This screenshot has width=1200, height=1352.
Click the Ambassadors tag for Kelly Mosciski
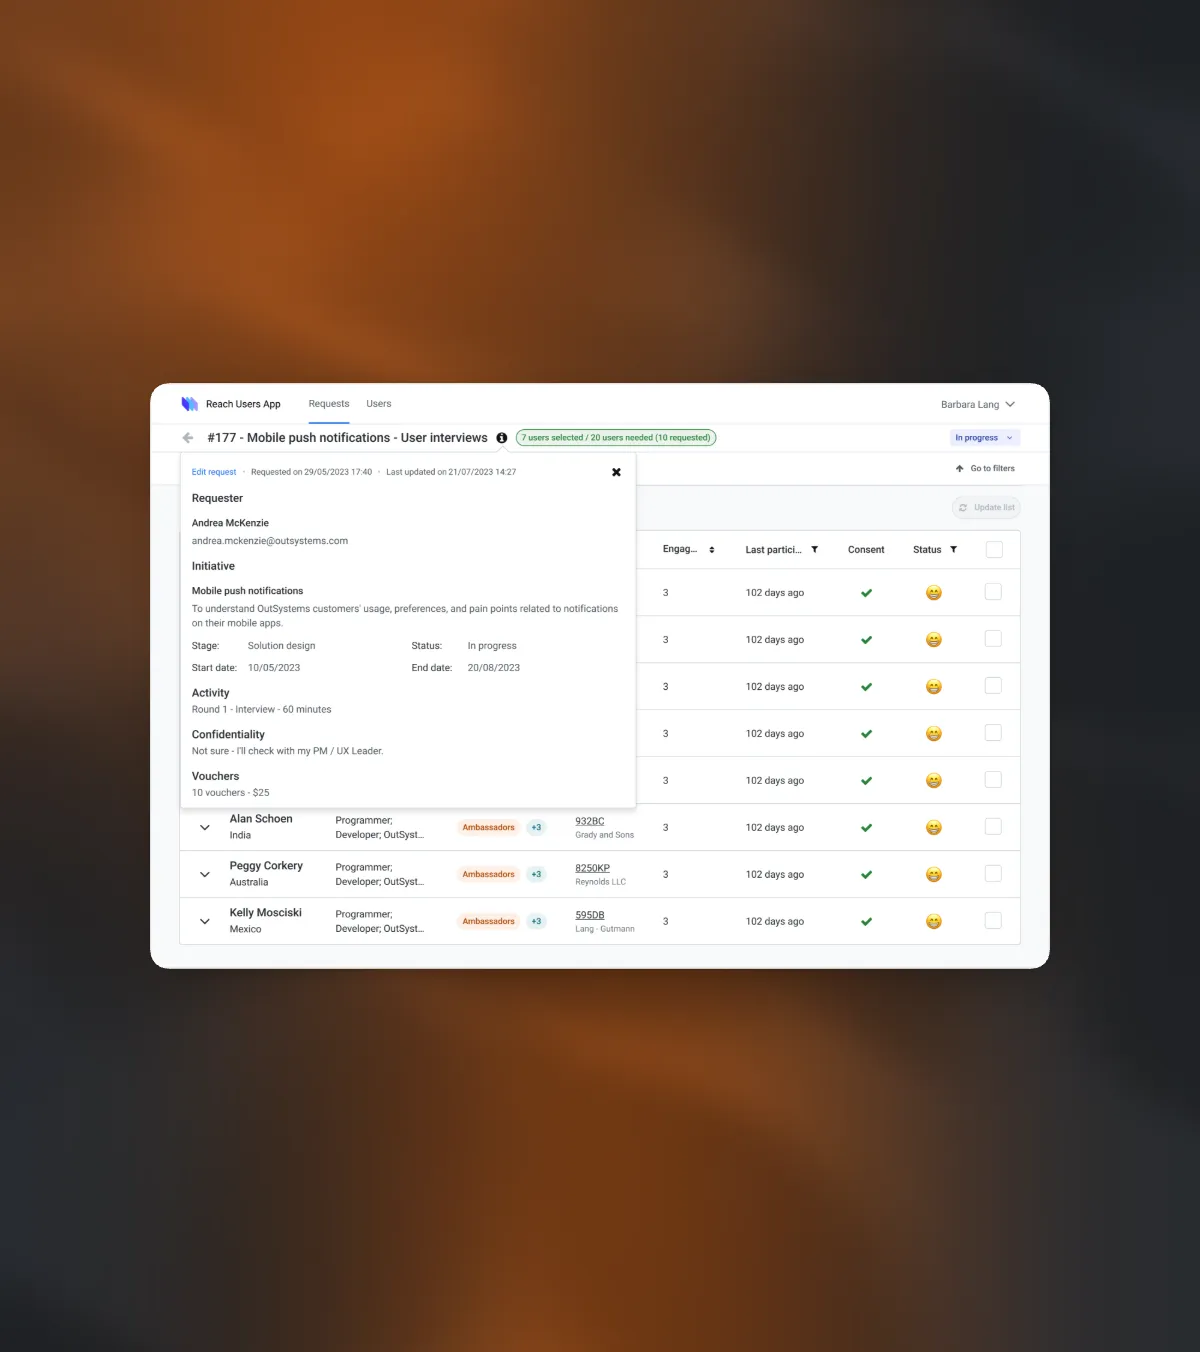(x=489, y=922)
